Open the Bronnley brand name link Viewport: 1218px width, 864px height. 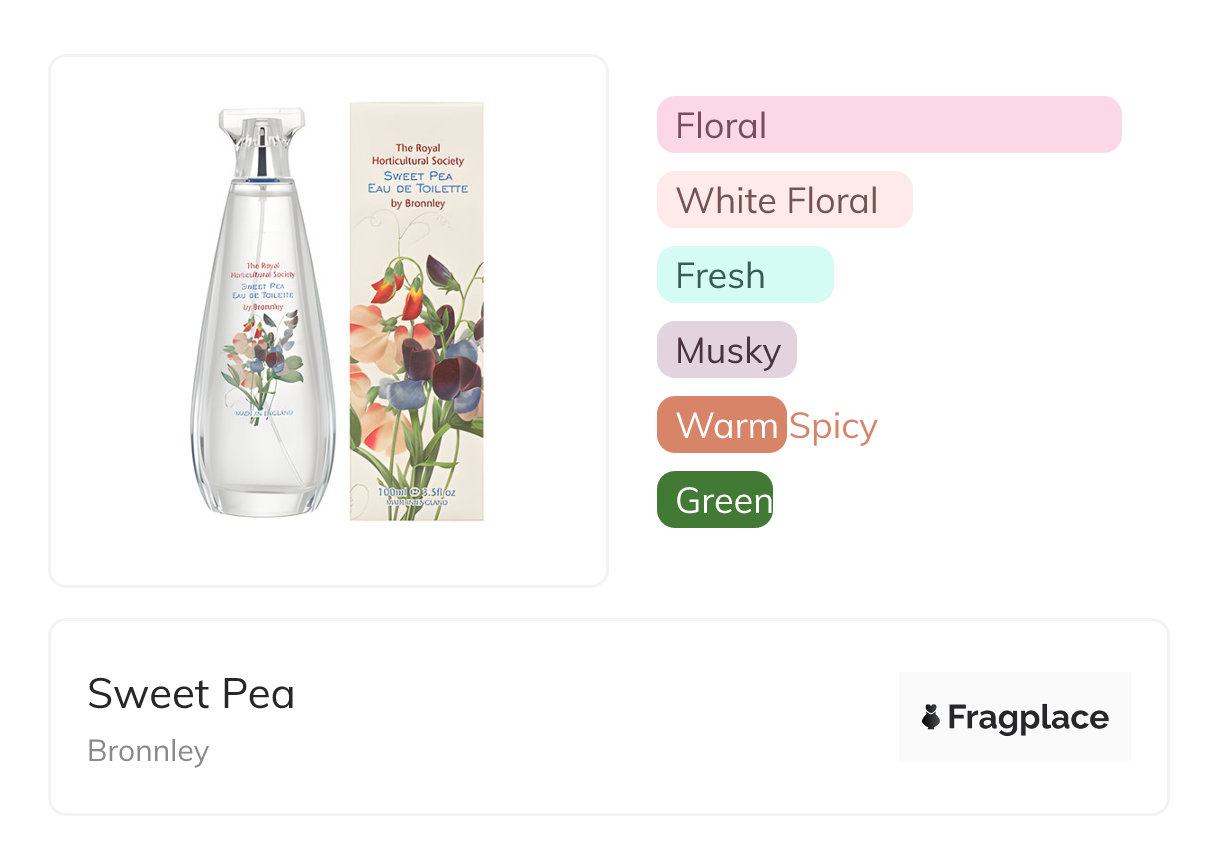click(x=148, y=751)
